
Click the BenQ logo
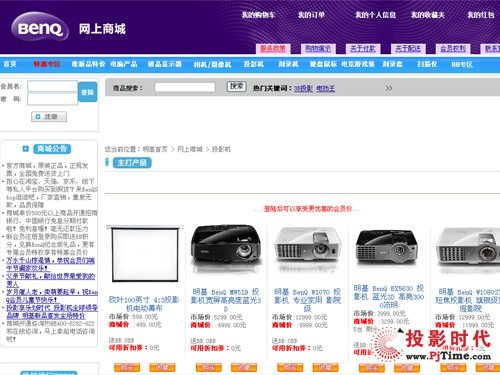coord(40,28)
